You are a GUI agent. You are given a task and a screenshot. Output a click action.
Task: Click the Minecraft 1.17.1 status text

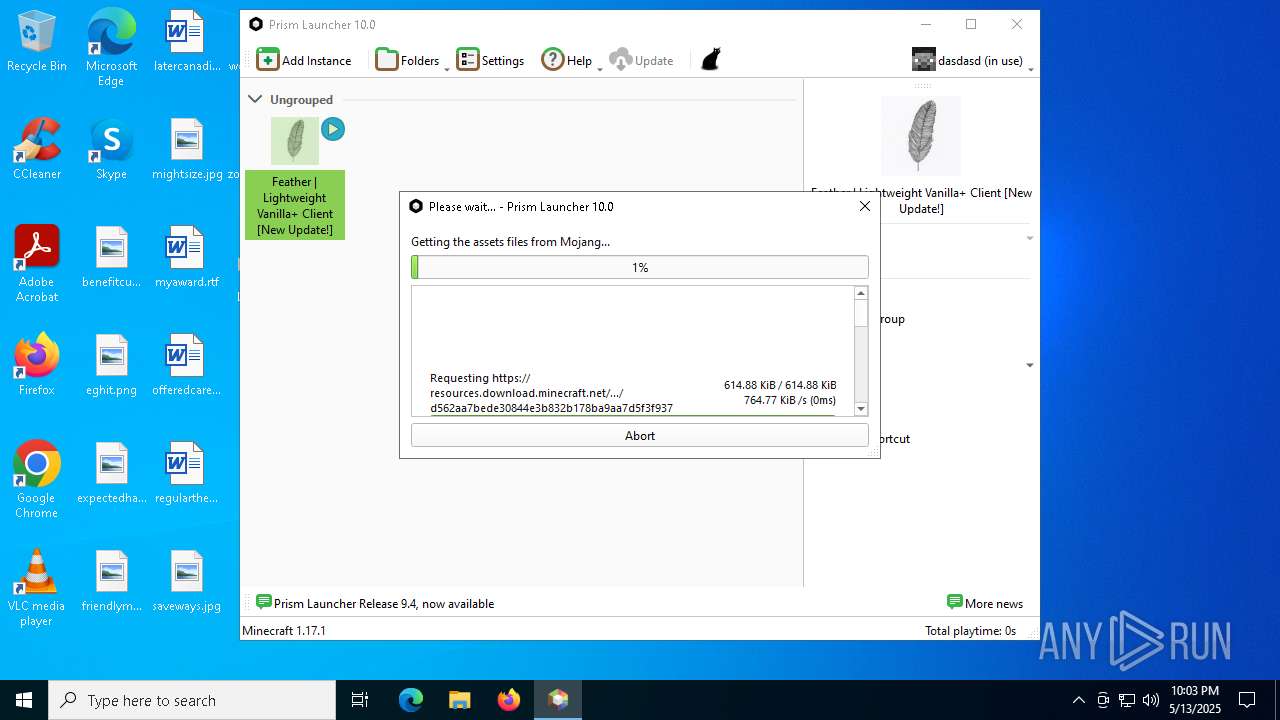pyautogui.click(x=285, y=630)
